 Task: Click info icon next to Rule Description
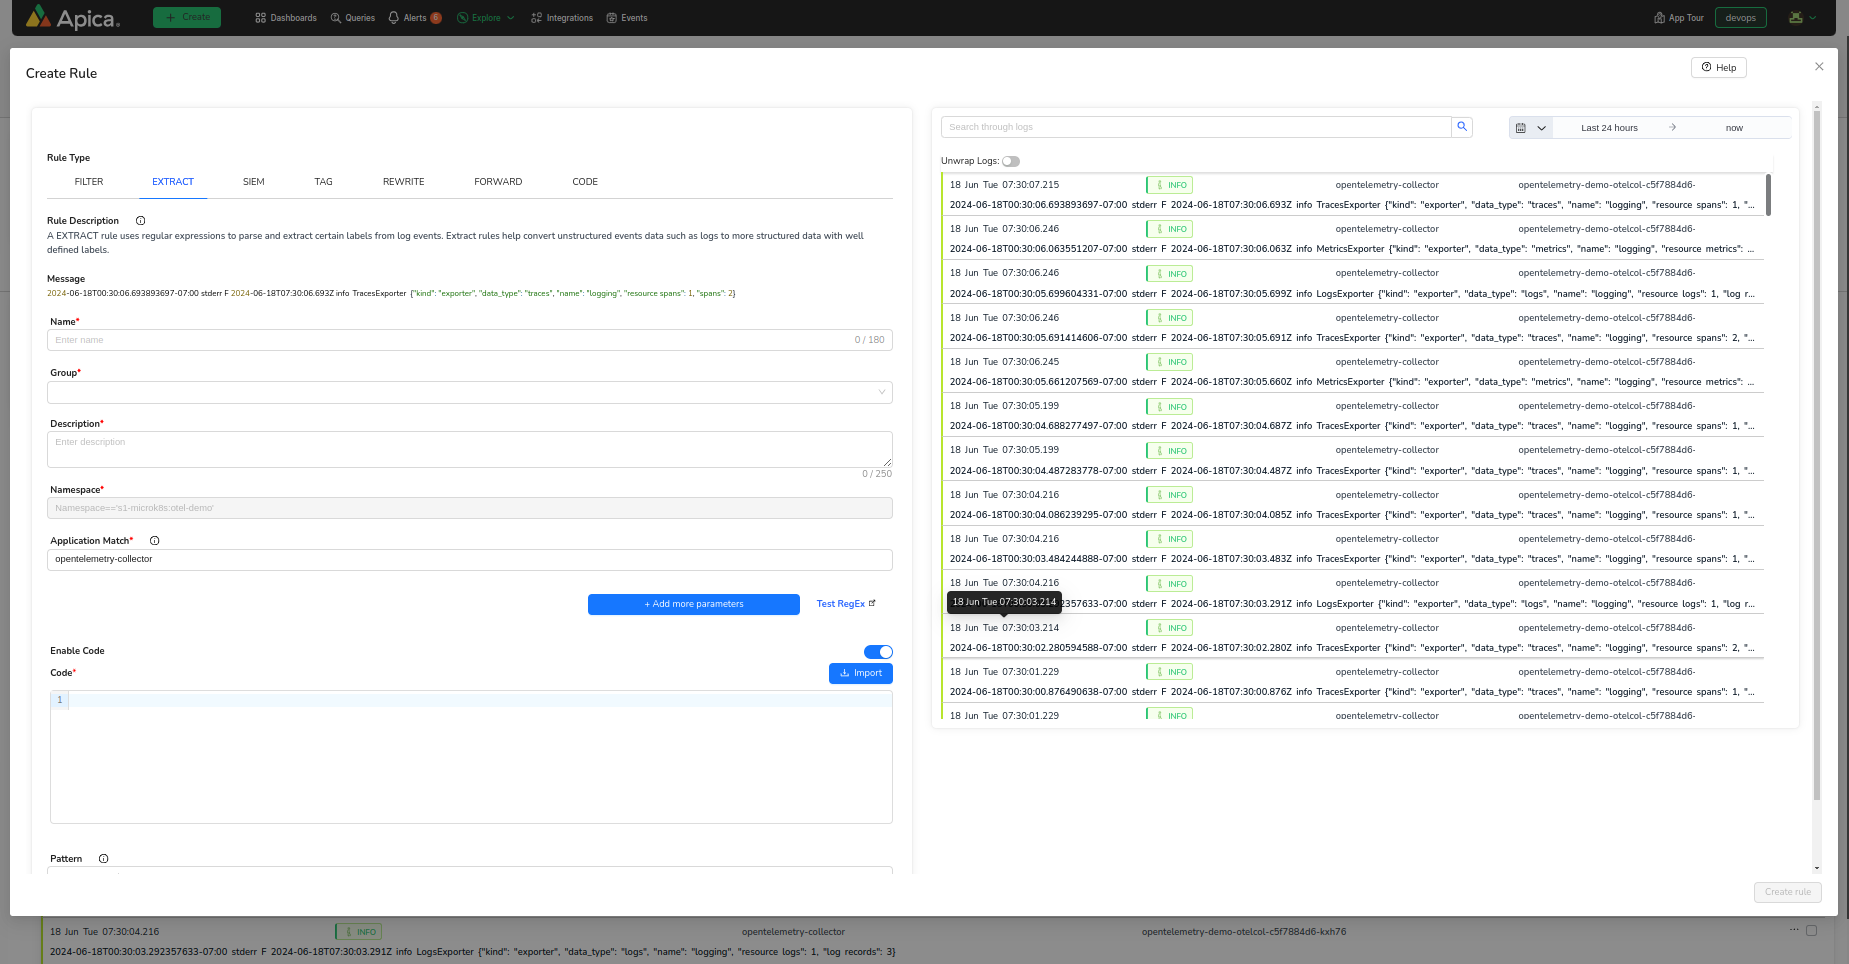tap(141, 221)
